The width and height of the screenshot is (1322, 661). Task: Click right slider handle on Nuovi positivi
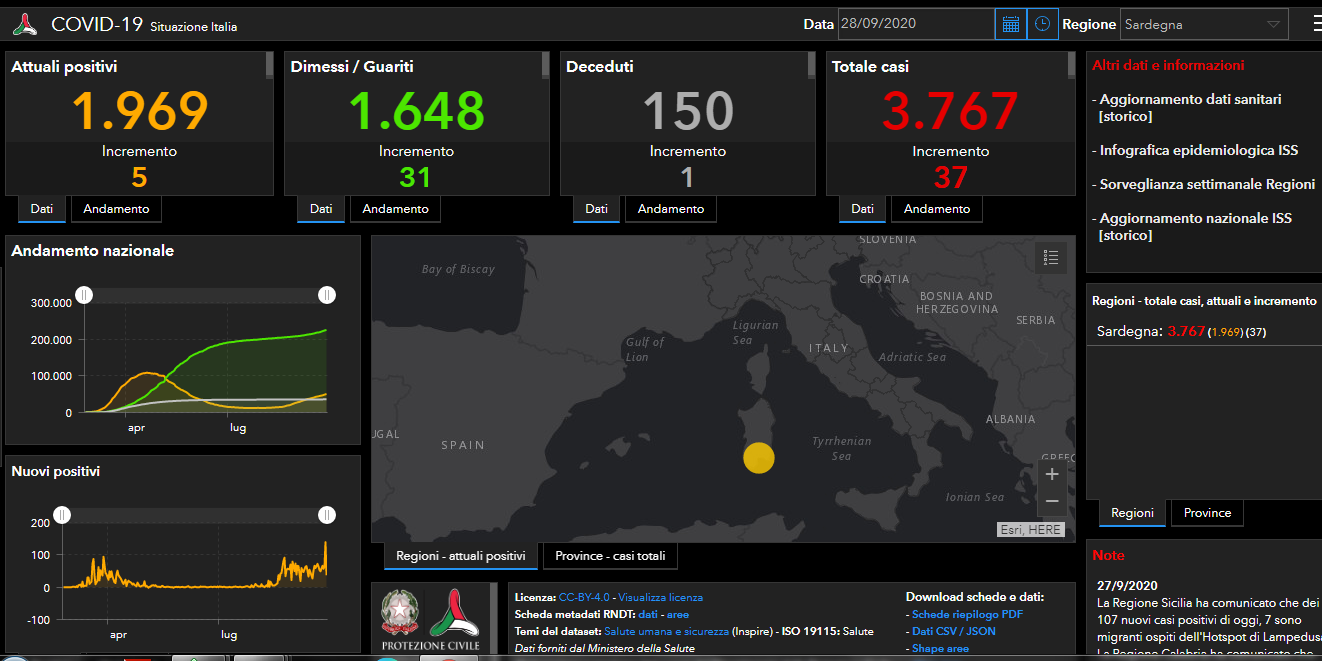pos(327,515)
